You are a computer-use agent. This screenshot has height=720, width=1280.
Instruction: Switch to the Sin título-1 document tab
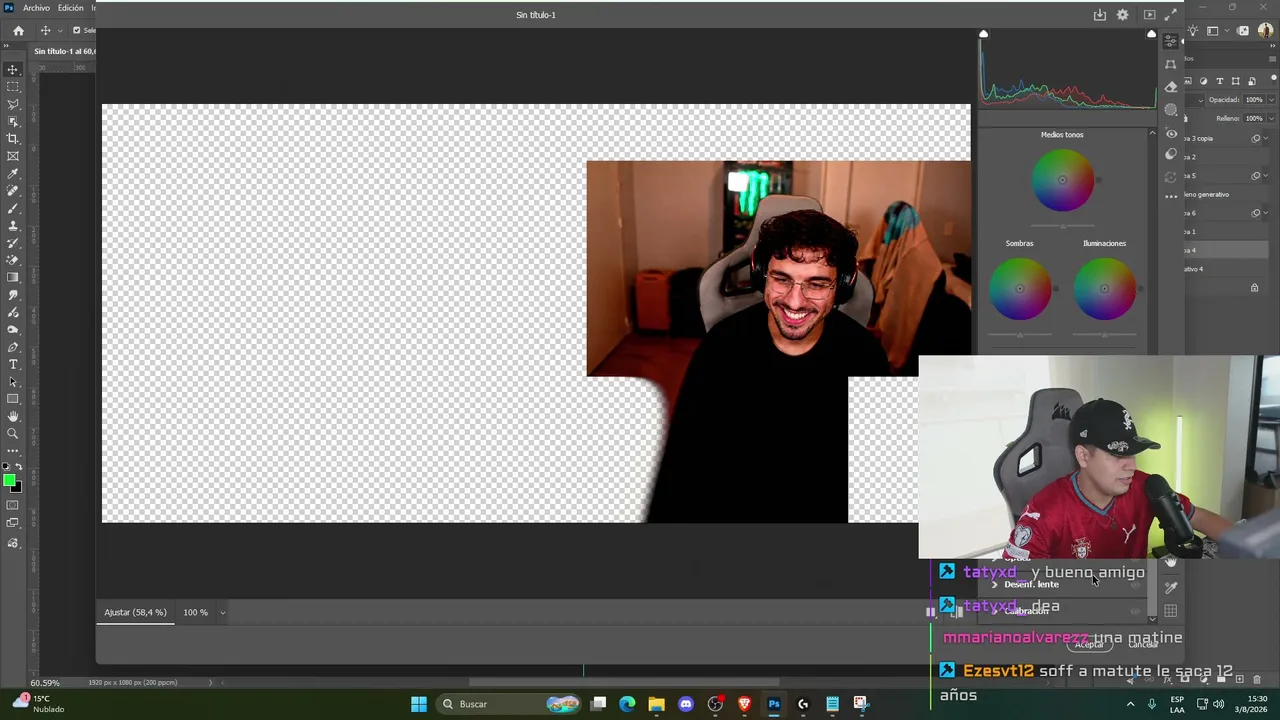tap(64, 51)
